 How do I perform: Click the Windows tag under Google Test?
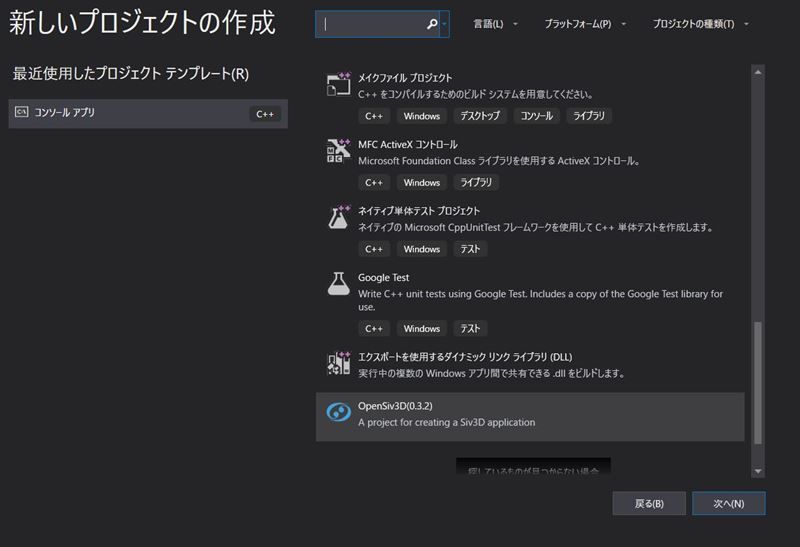click(x=422, y=329)
